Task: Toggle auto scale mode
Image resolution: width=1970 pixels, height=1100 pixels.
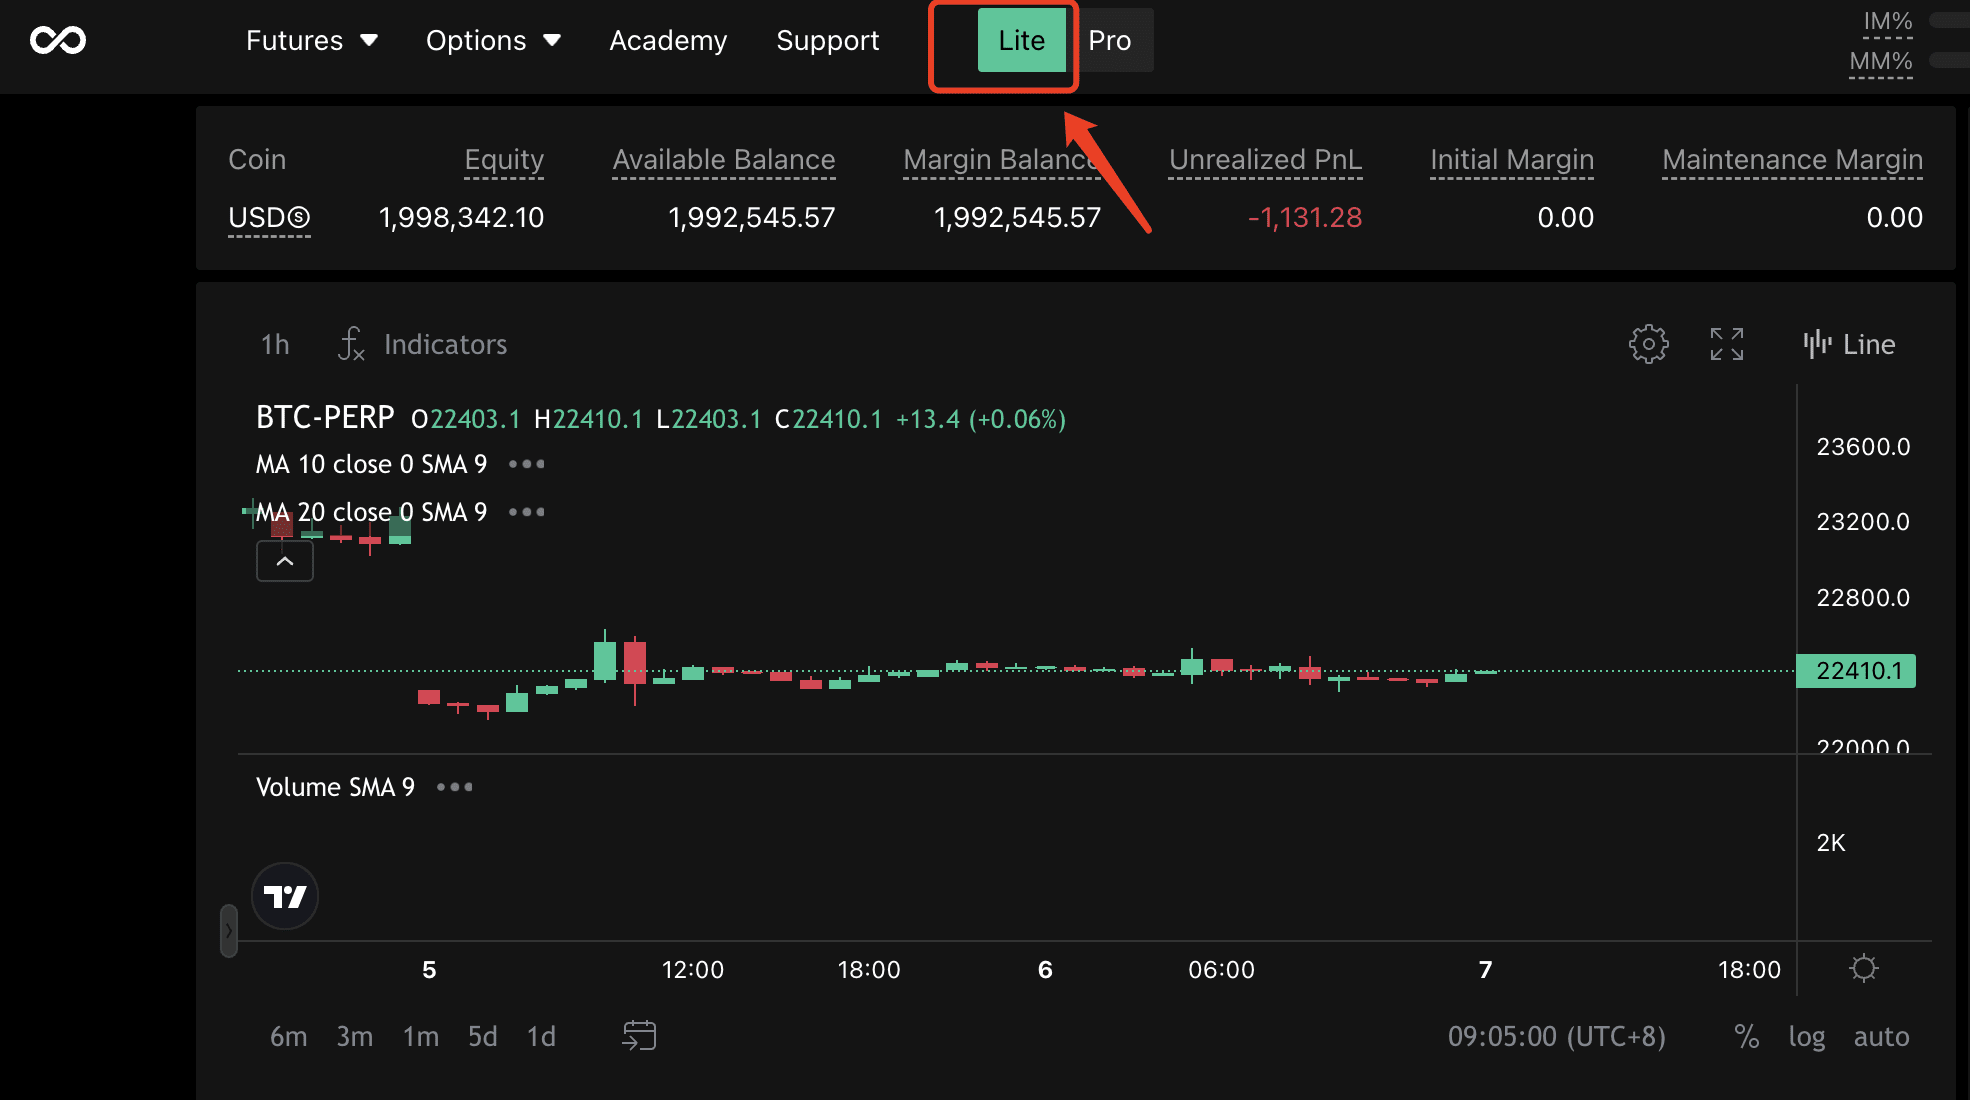Action: point(1881,1036)
